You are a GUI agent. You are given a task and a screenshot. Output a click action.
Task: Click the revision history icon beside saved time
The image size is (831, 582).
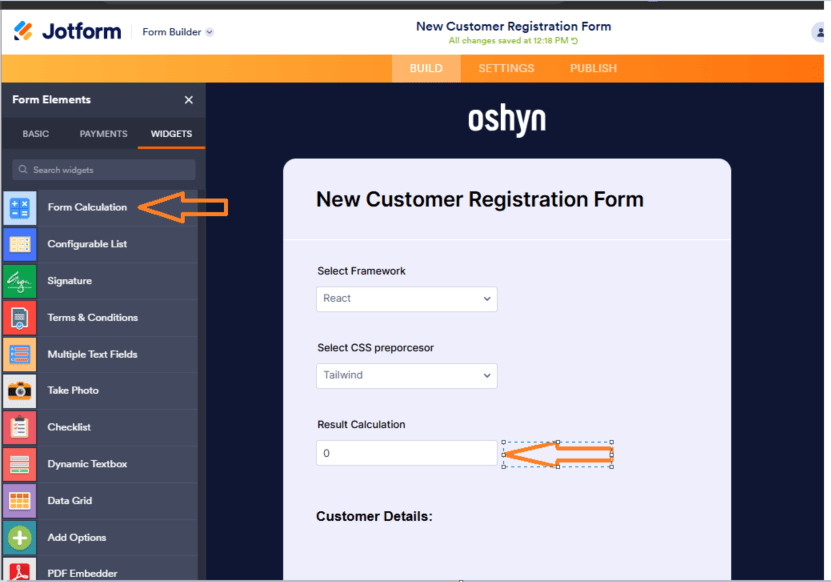(574, 41)
